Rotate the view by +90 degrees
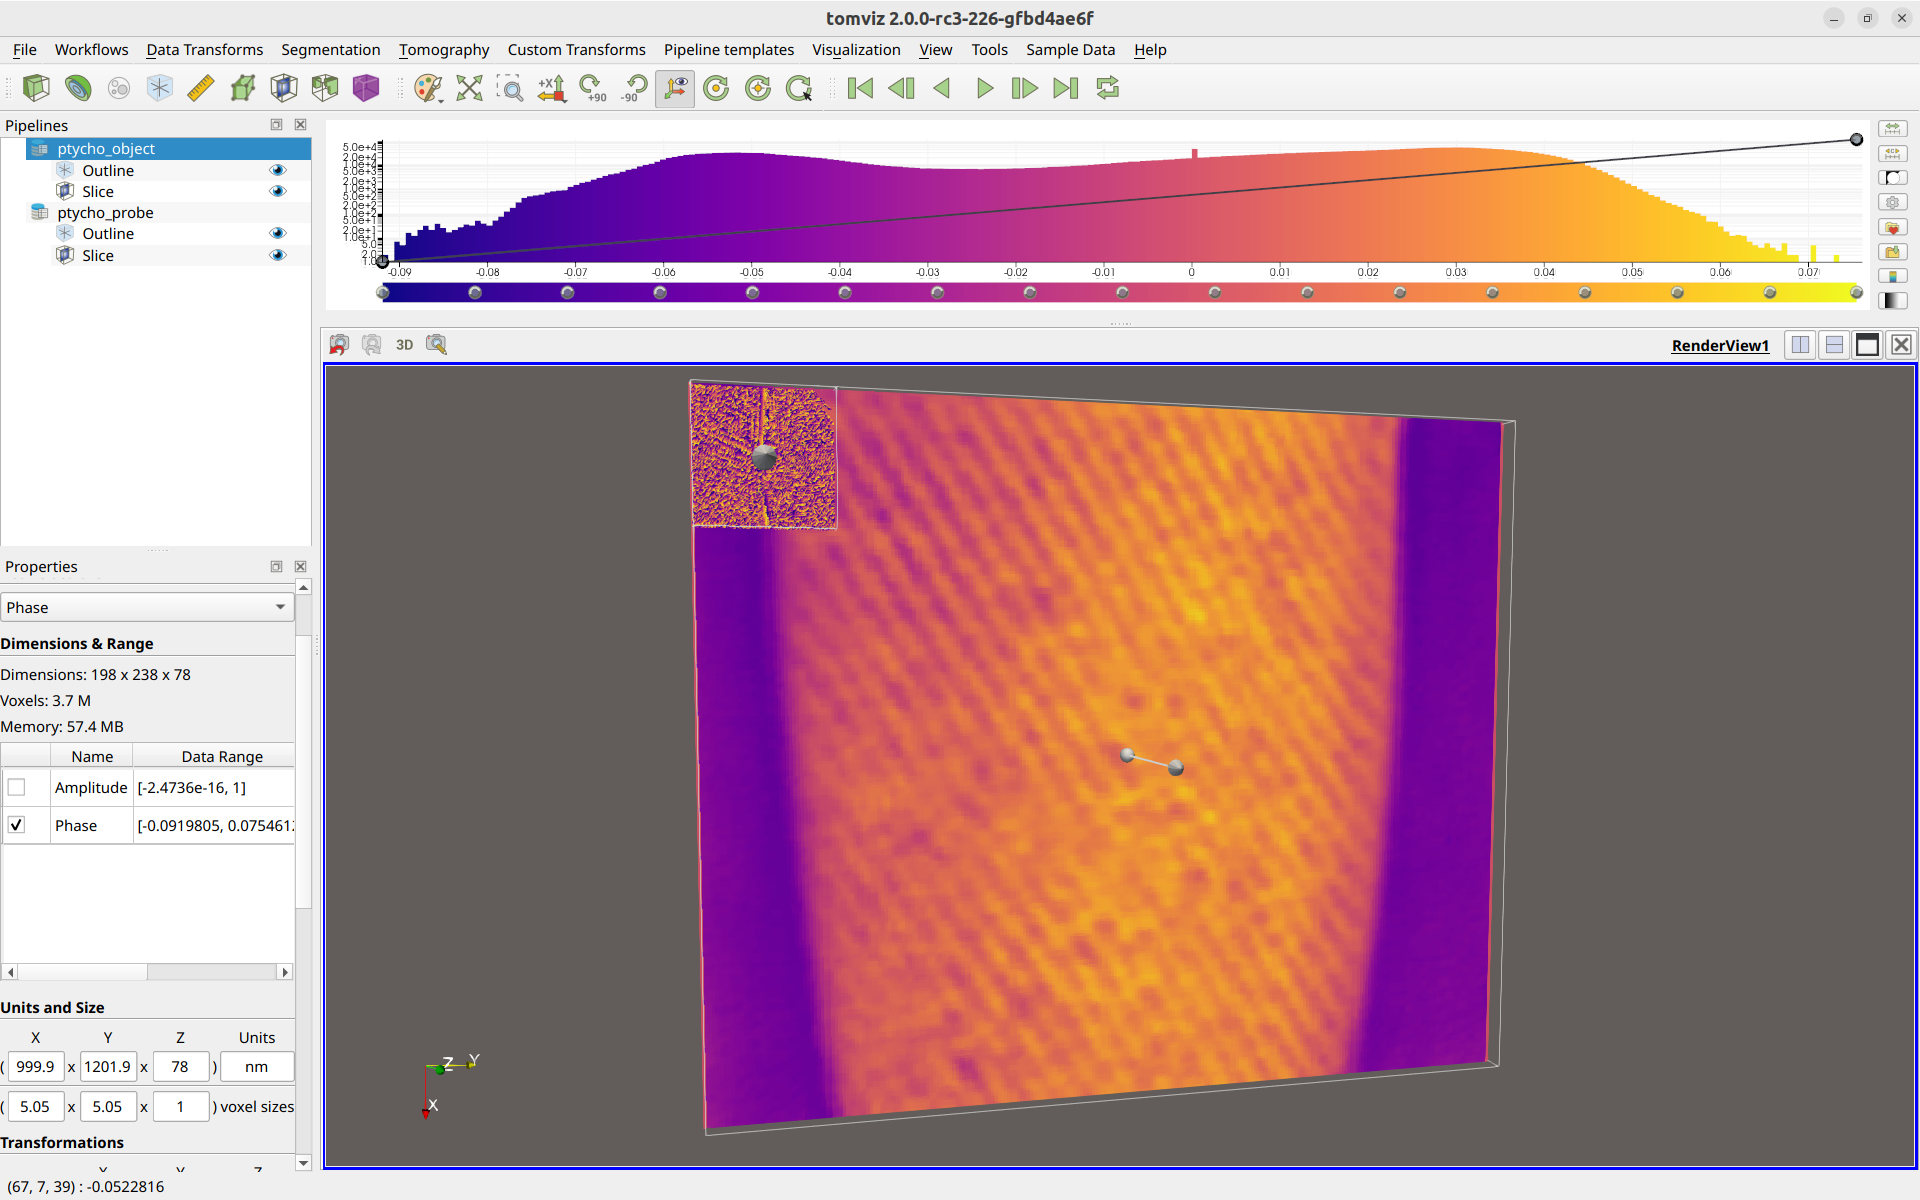Viewport: 1920px width, 1200px height. tap(593, 88)
